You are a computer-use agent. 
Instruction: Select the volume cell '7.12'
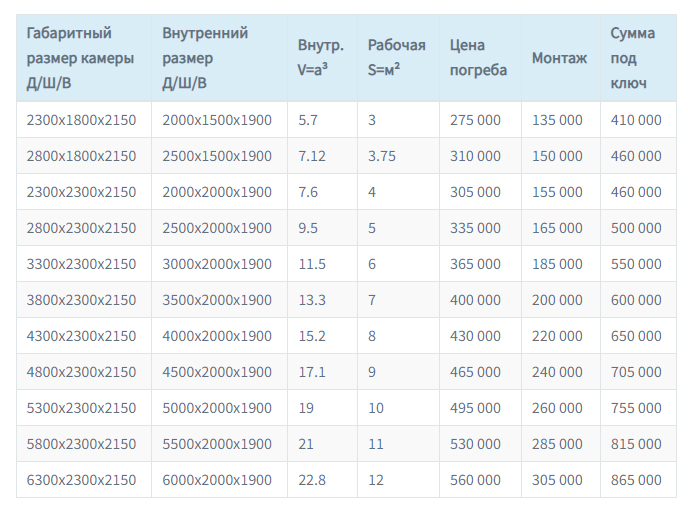[x=322, y=156]
